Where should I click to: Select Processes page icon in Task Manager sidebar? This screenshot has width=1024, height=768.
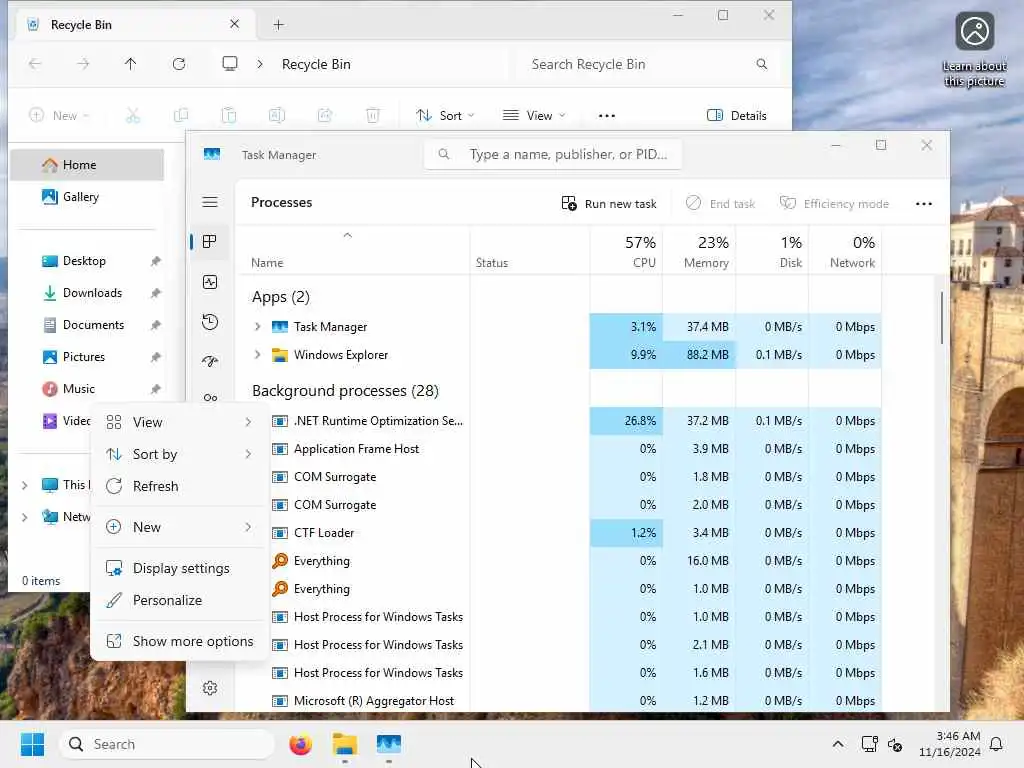coord(210,242)
